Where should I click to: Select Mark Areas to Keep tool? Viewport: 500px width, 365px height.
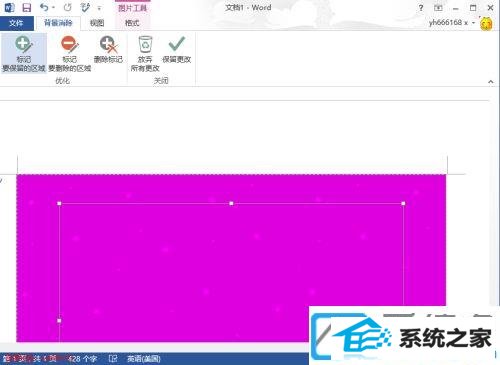tap(23, 54)
